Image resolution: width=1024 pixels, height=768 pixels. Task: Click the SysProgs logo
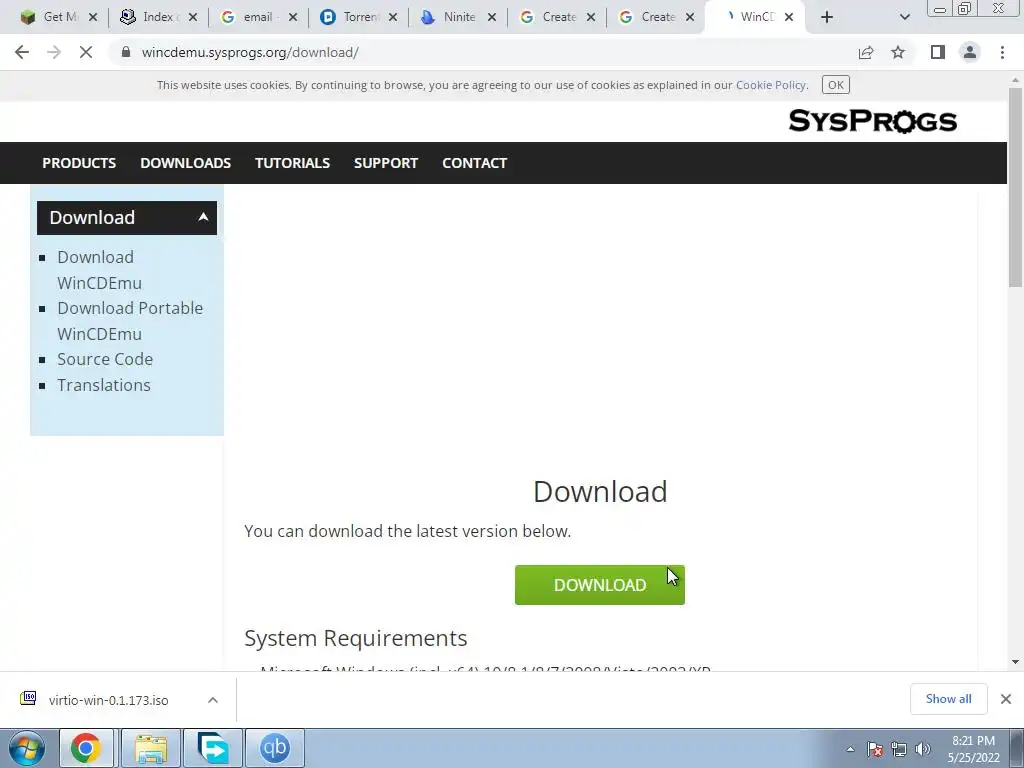[x=872, y=121]
